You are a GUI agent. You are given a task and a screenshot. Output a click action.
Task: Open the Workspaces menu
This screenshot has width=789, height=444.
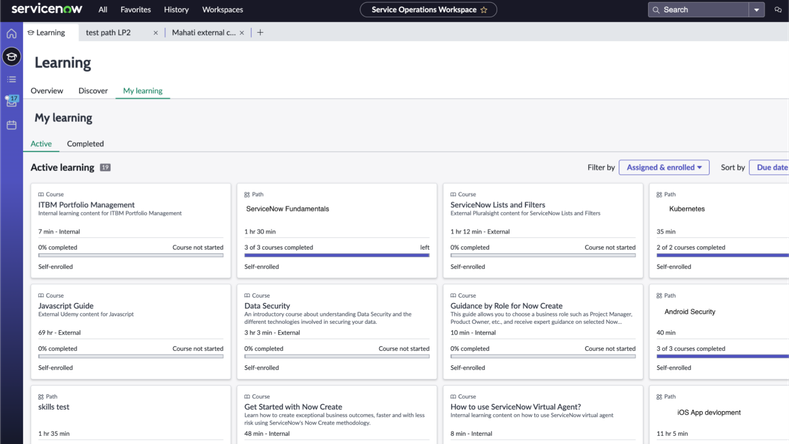[x=222, y=10]
